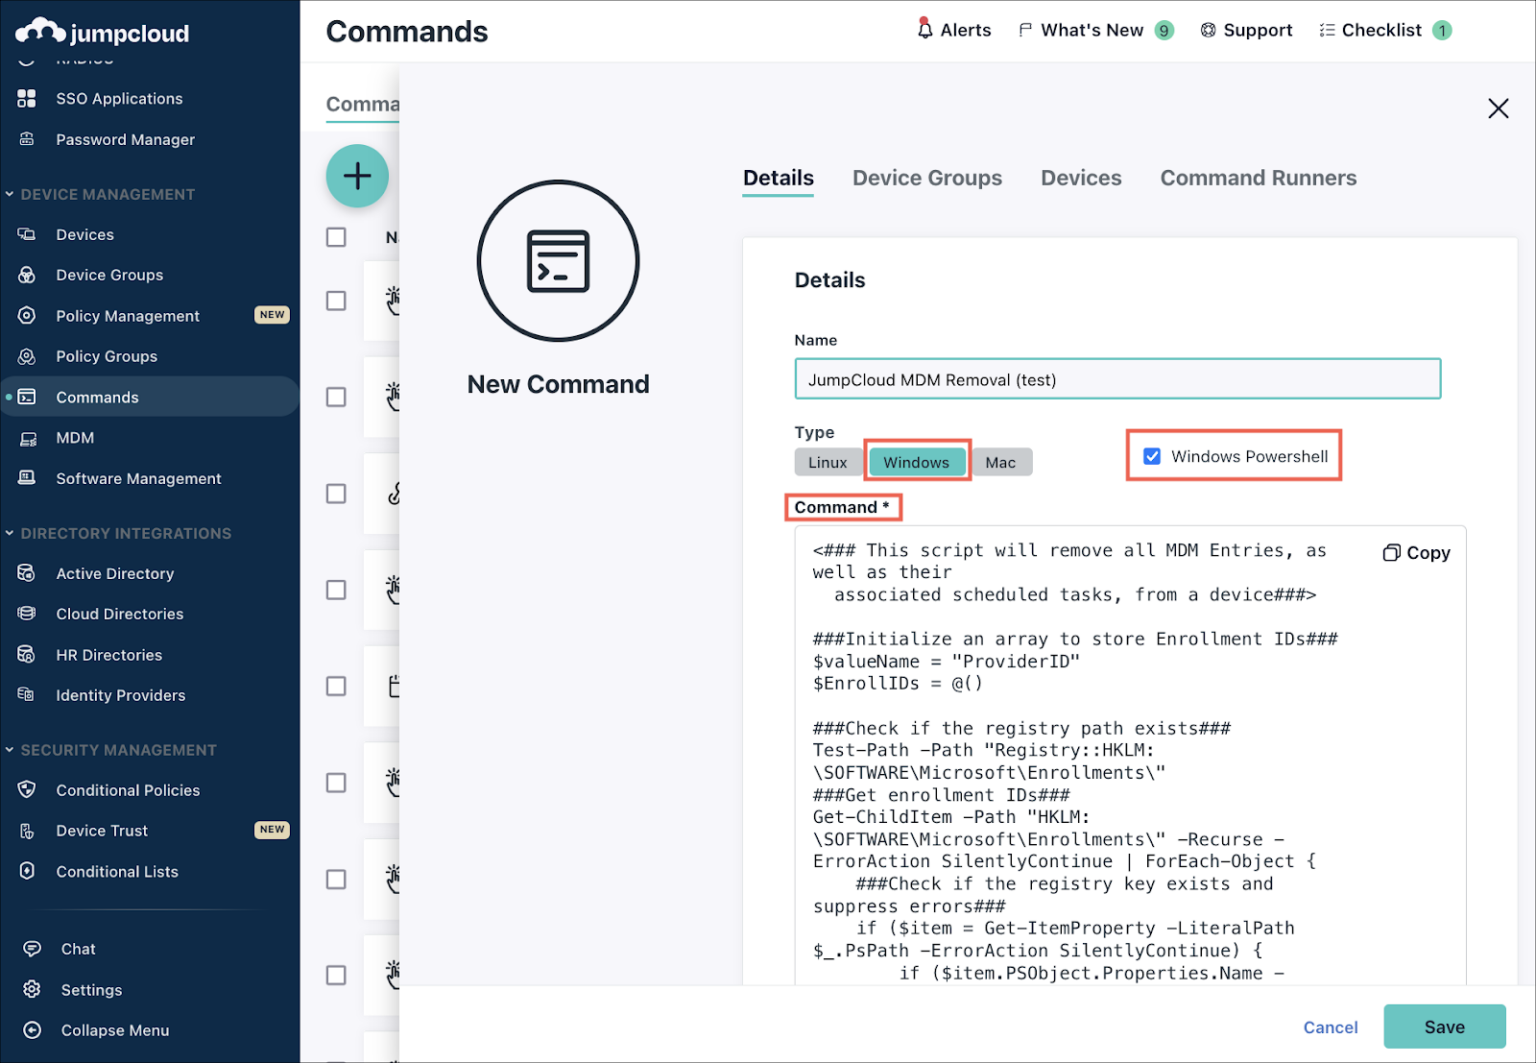The width and height of the screenshot is (1536, 1063).
Task: Open the Chat sidebar item
Action: 77,948
